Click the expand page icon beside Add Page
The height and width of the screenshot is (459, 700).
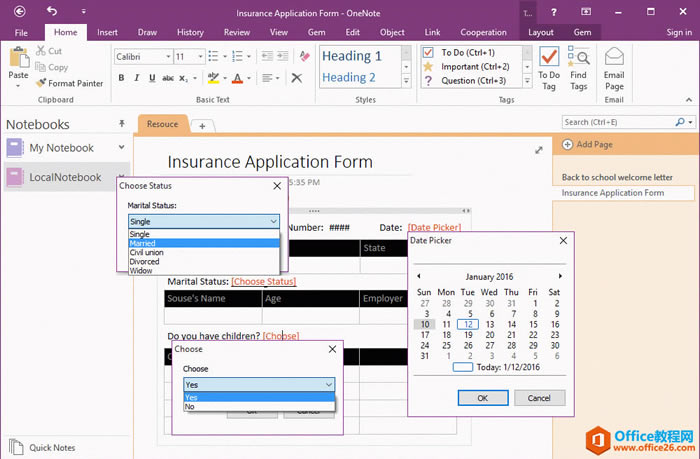coord(540,150)
